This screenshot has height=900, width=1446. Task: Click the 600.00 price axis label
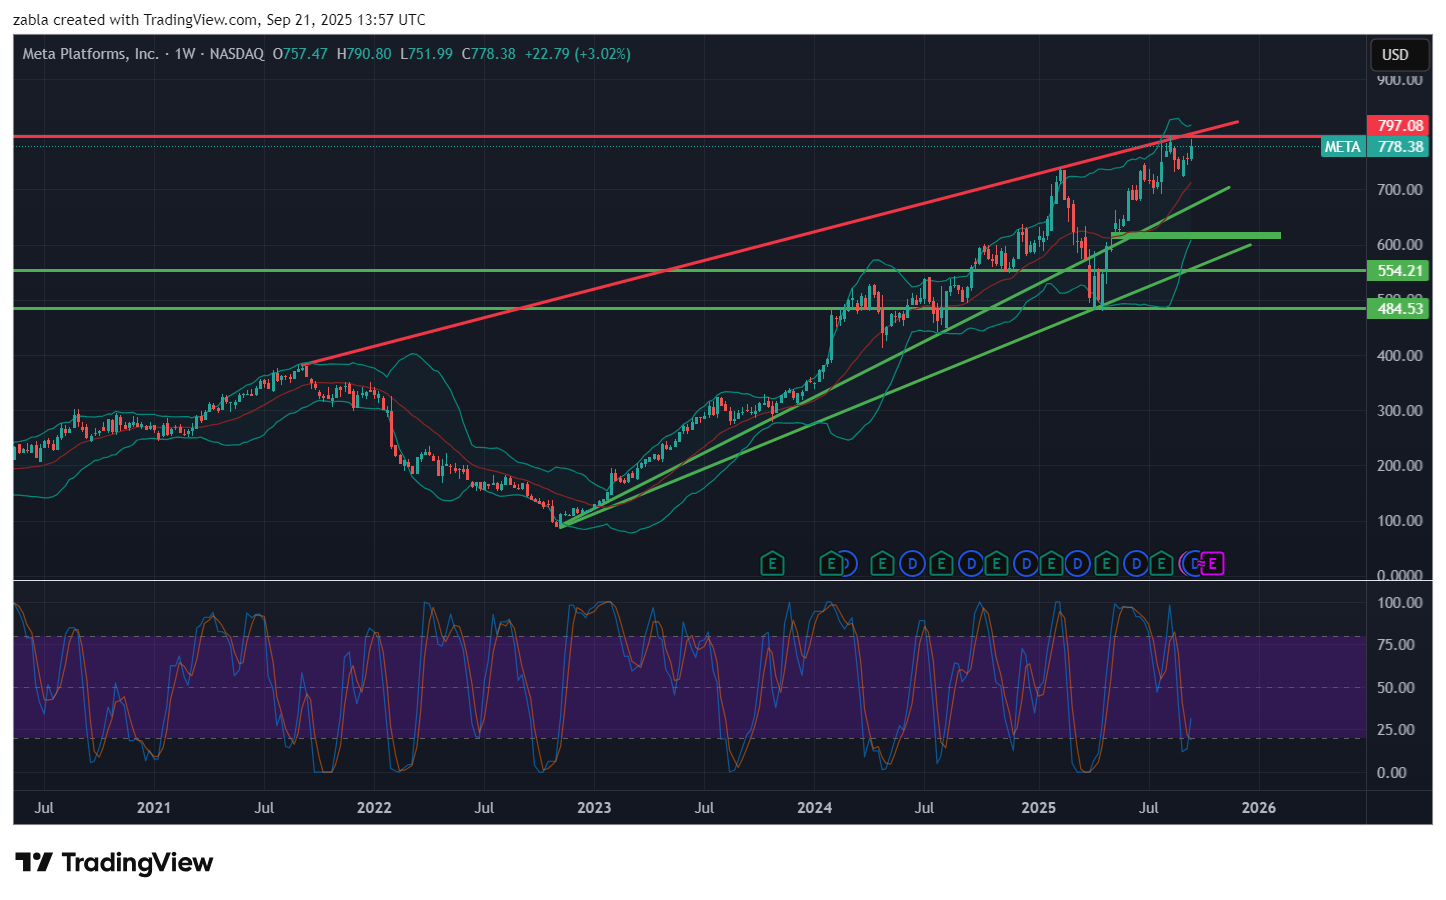coord(1400,245)
